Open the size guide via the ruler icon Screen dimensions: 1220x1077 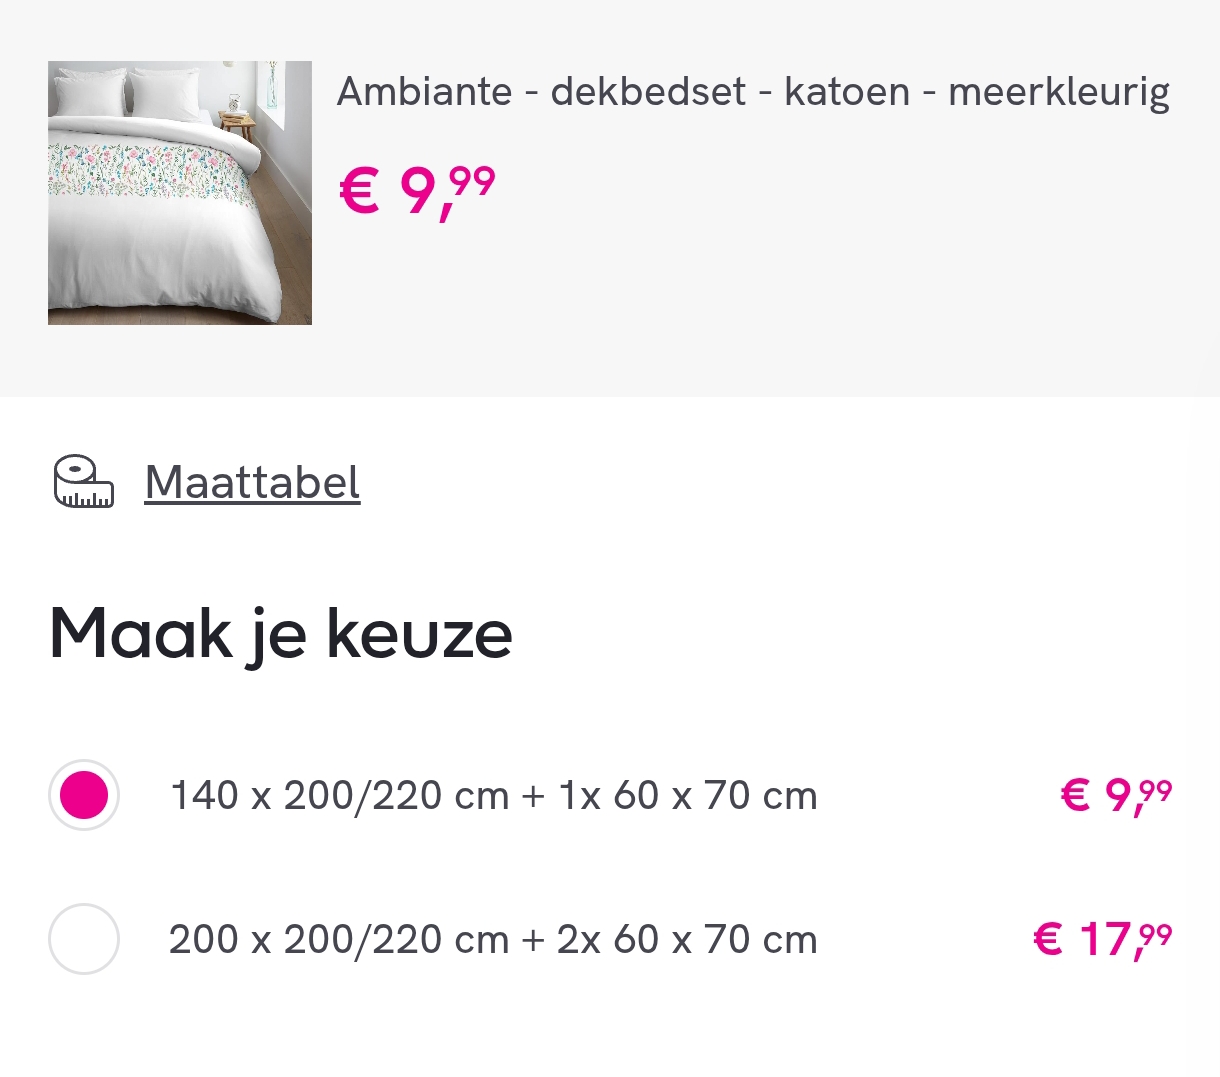click(x=84, y=482)
